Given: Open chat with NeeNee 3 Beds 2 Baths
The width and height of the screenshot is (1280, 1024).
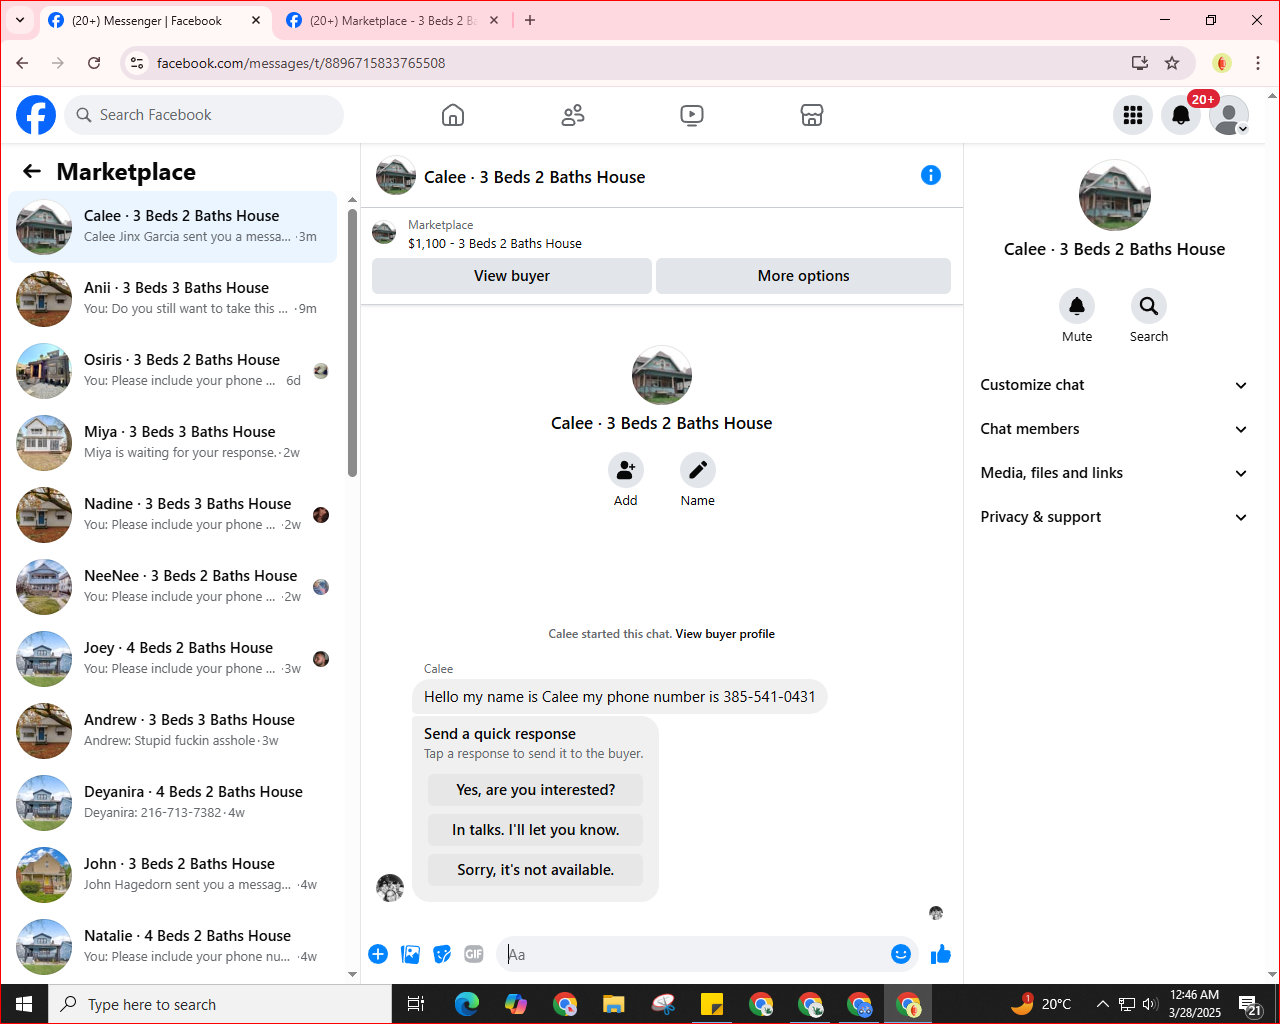Looking at the screenshot, I should pyautogui.click(x=172, y=587).
